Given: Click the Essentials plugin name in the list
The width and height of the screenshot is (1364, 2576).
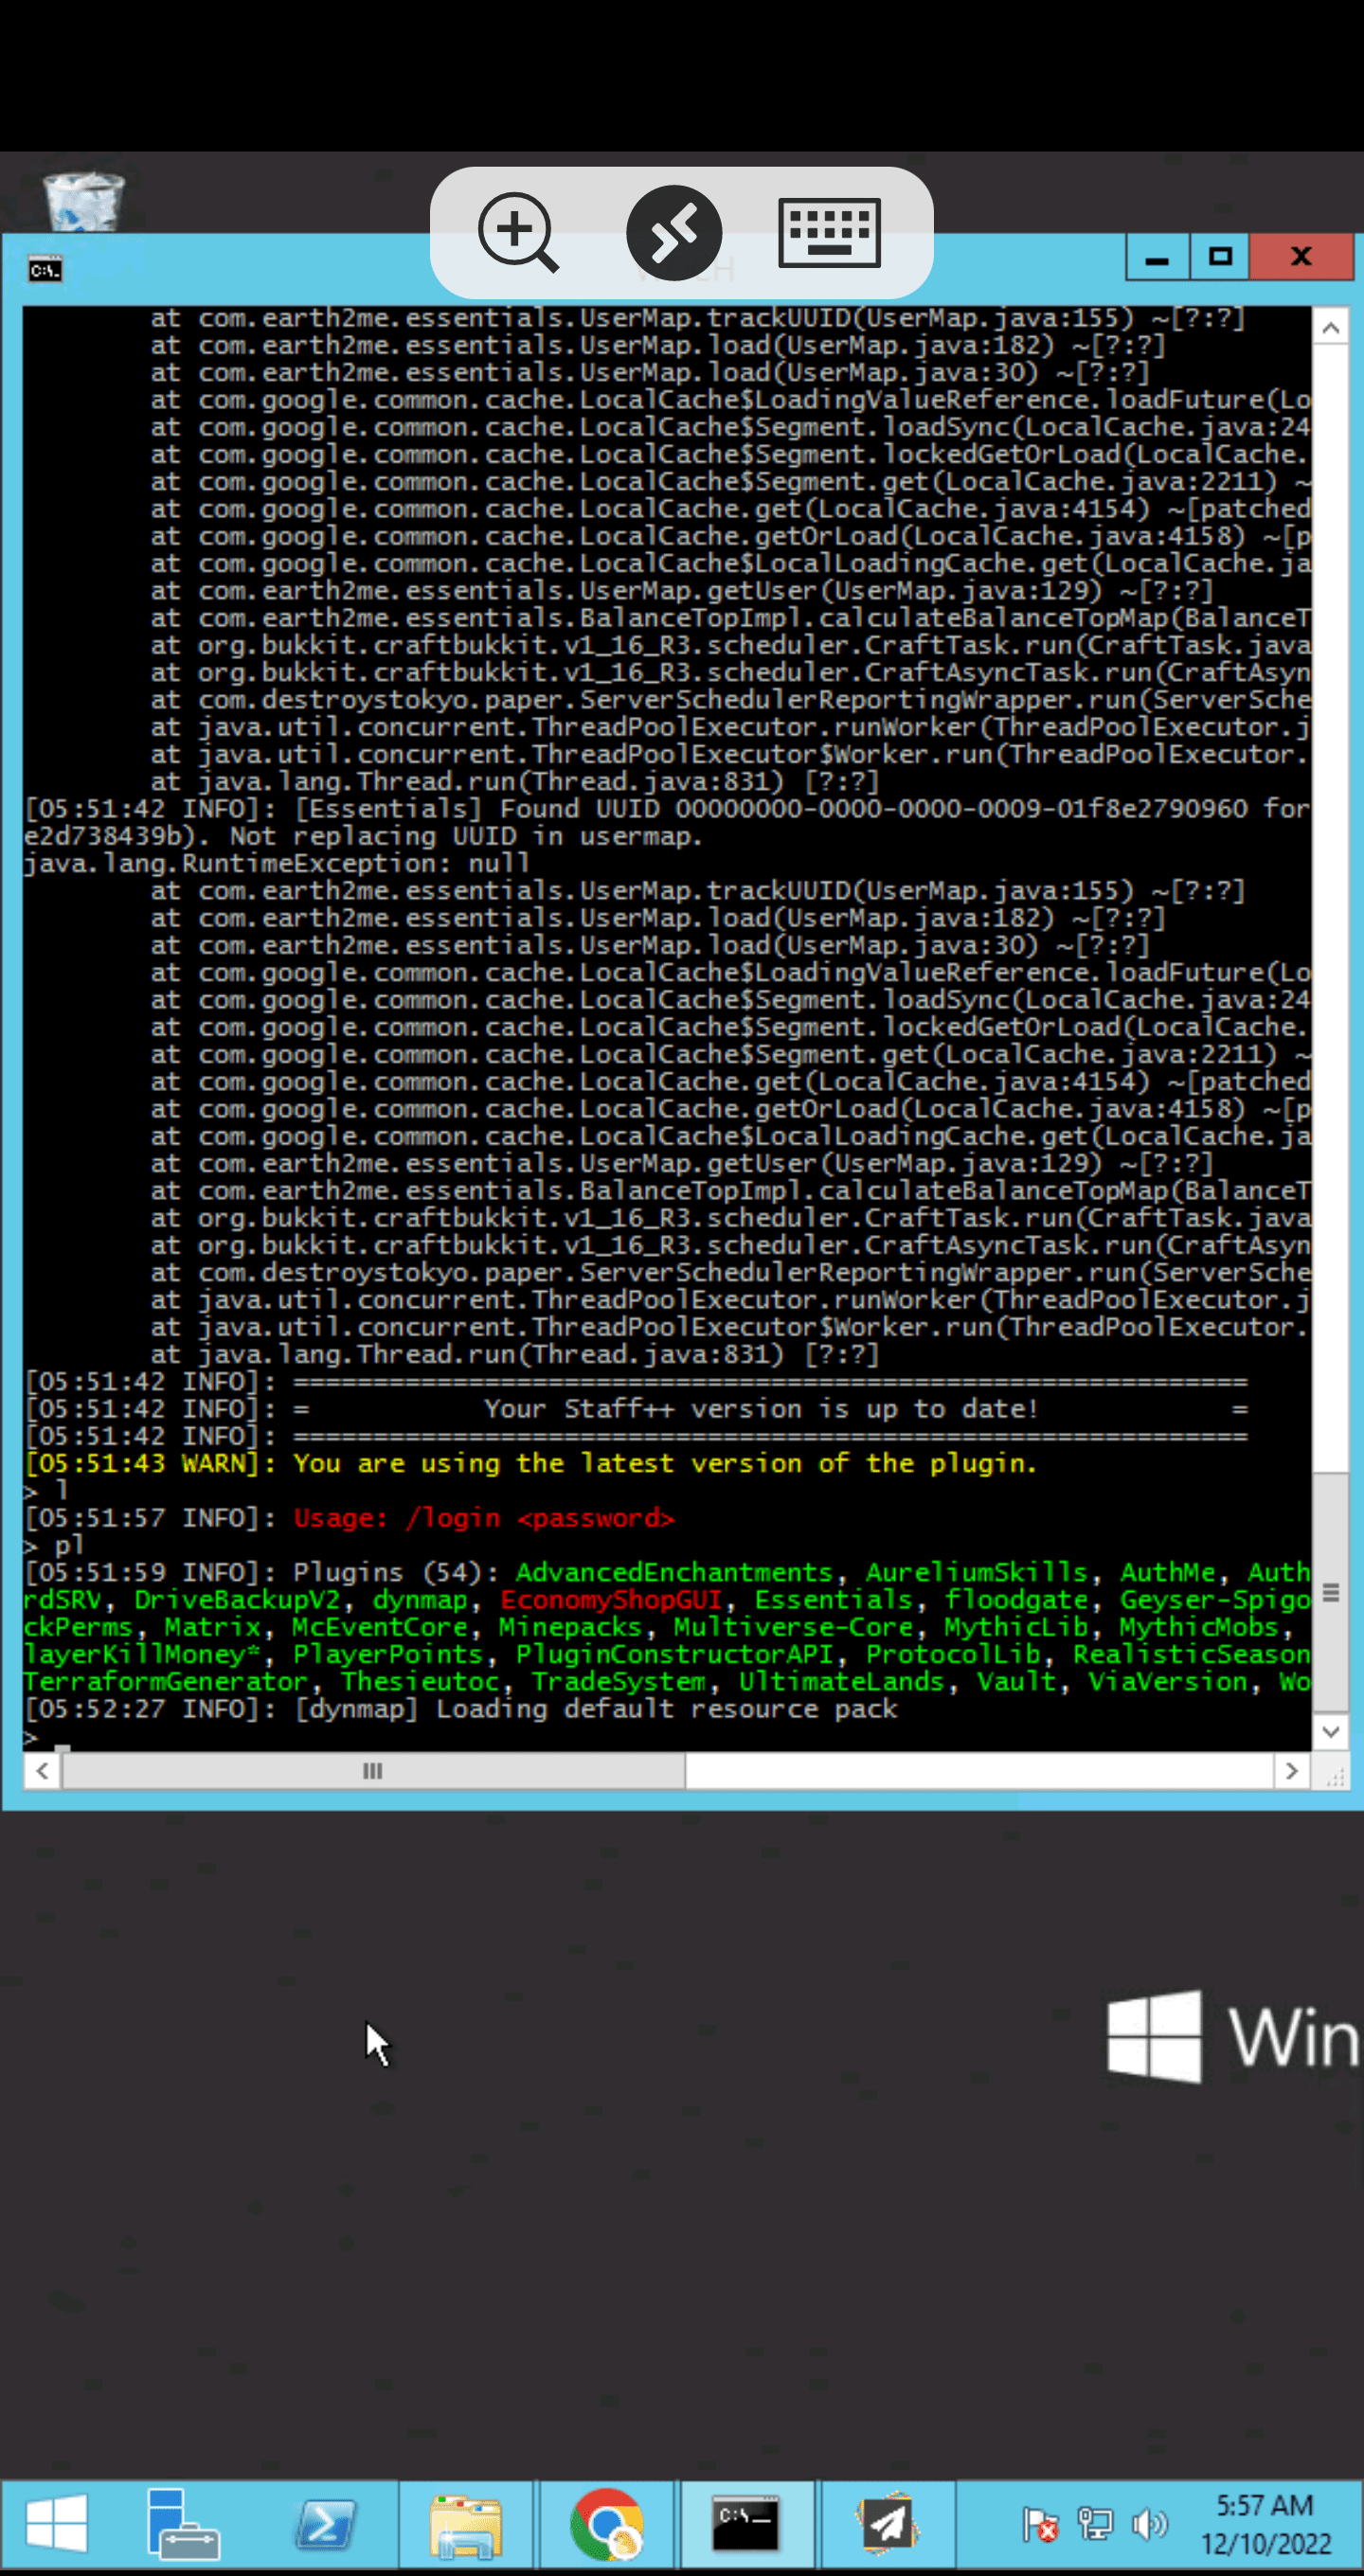Looking at the screenshot, I should point(833,1600).
